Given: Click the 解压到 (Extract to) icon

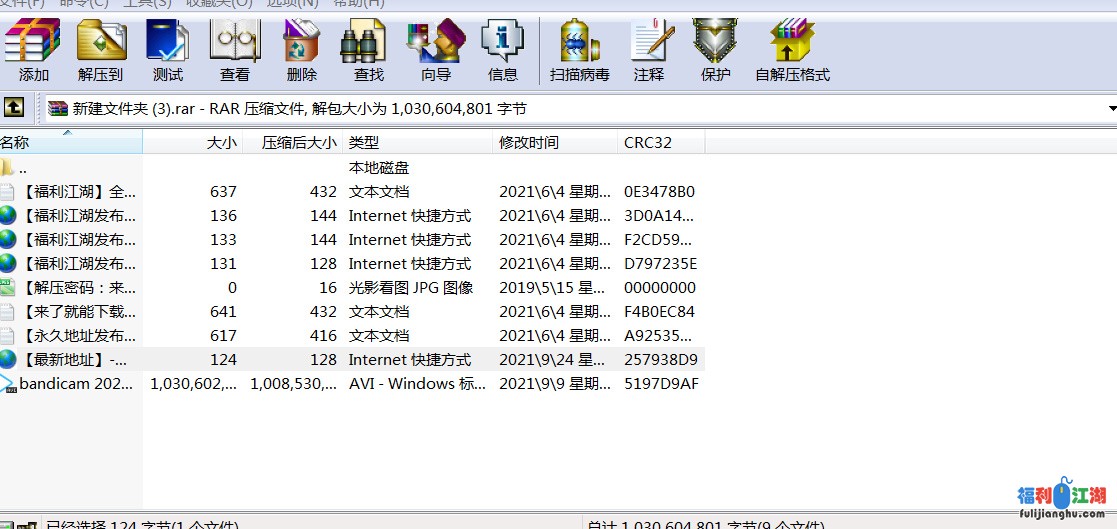Looking at the screenshot, I should 101,49.
